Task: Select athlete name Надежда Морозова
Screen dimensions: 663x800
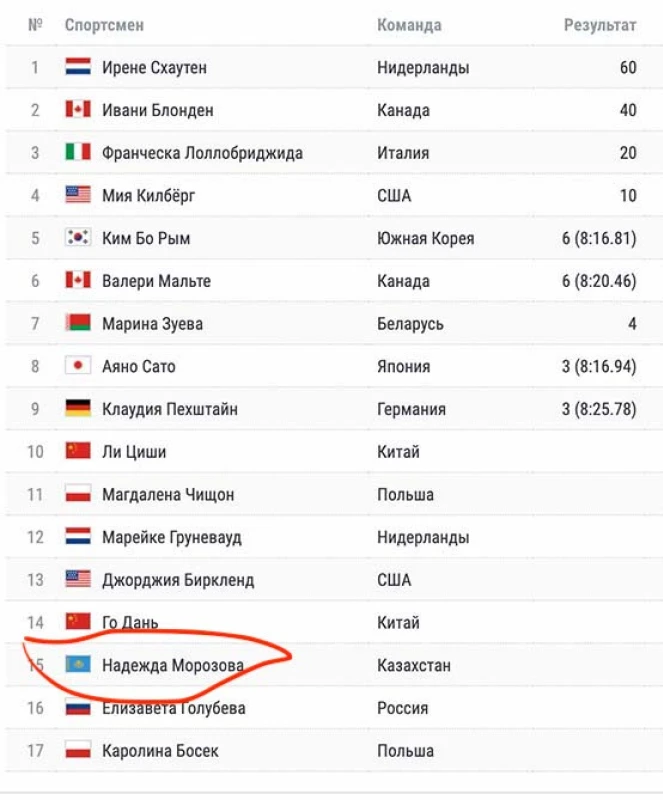Action: 172,665
